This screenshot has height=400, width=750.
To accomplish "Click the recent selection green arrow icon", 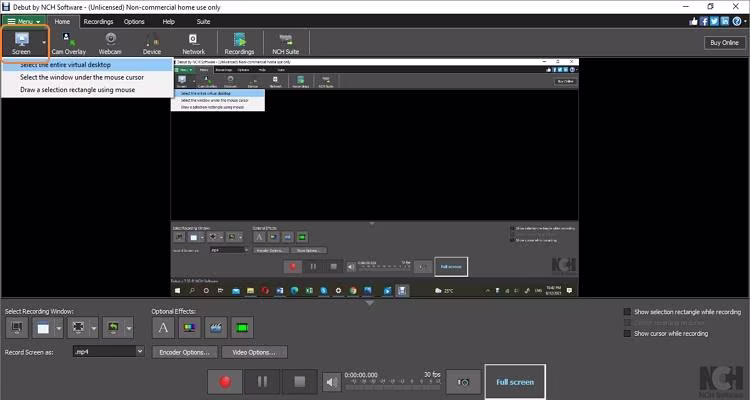I will tap(113, 328).
